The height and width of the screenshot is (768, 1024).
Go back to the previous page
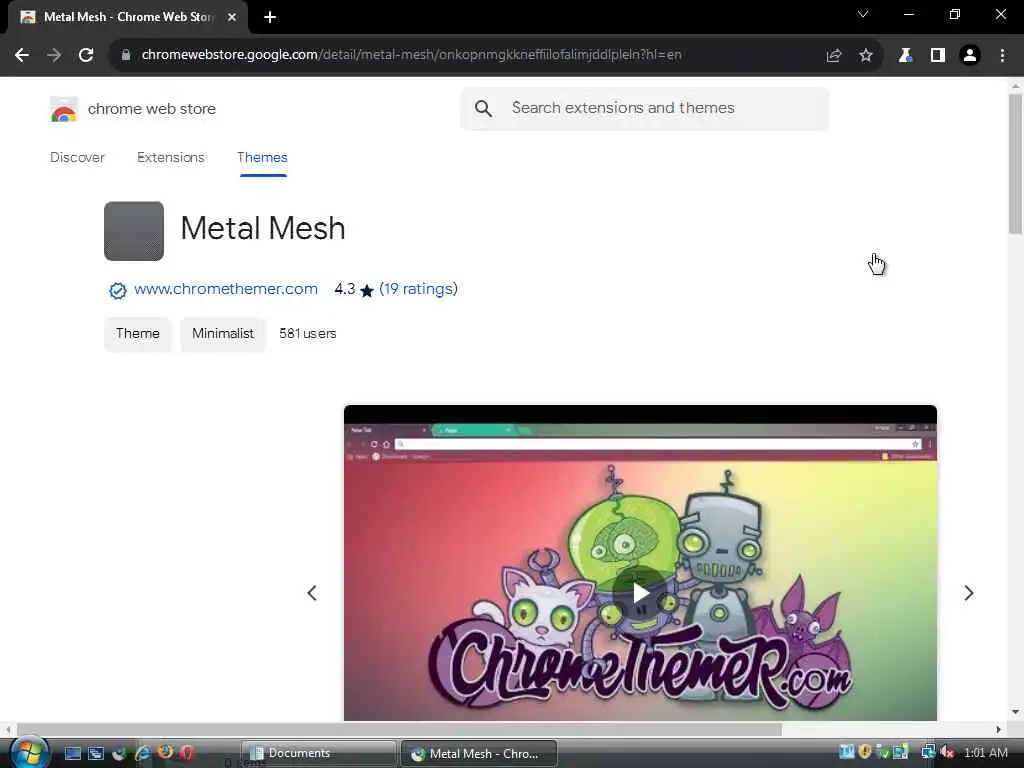pos(22,56)
